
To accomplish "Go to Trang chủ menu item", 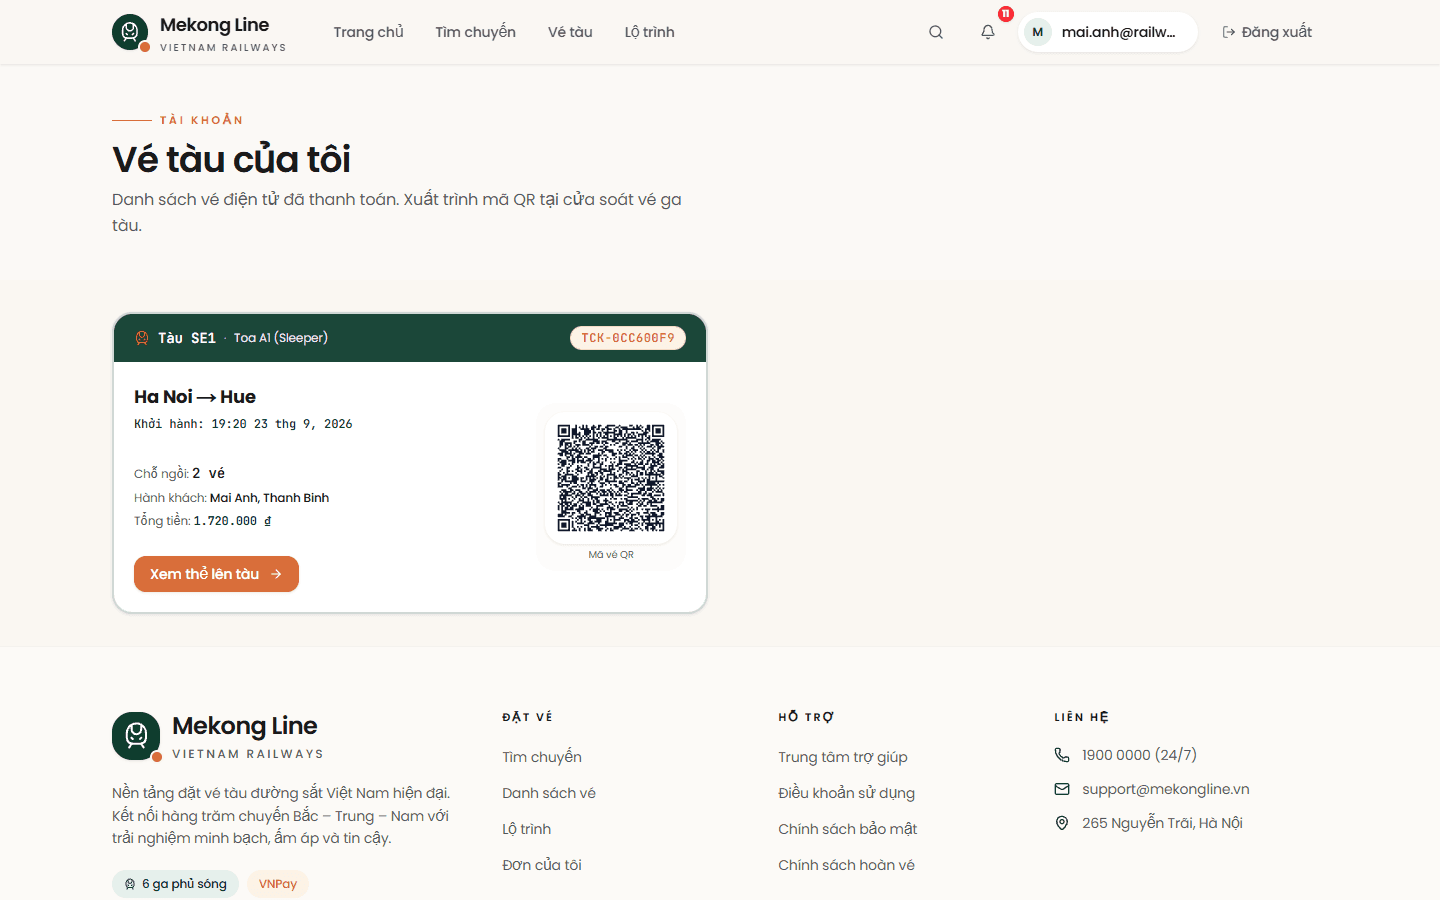I will 368,32.
